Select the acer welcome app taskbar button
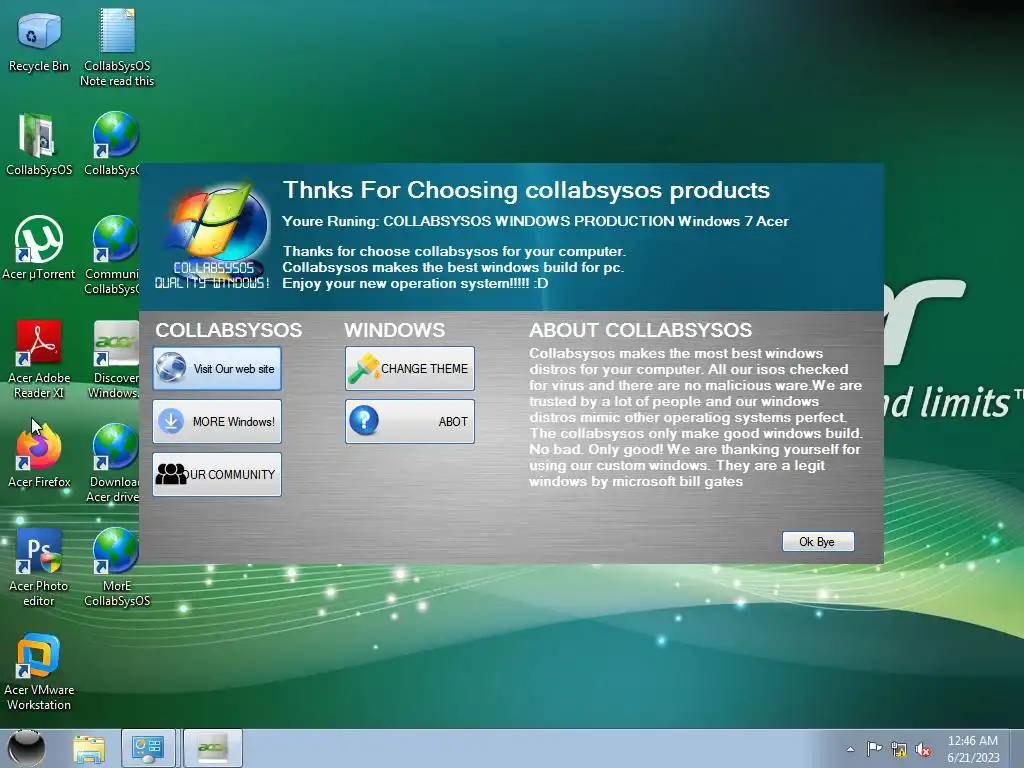This screenshot has width=1024, height=768. [213, 748]
